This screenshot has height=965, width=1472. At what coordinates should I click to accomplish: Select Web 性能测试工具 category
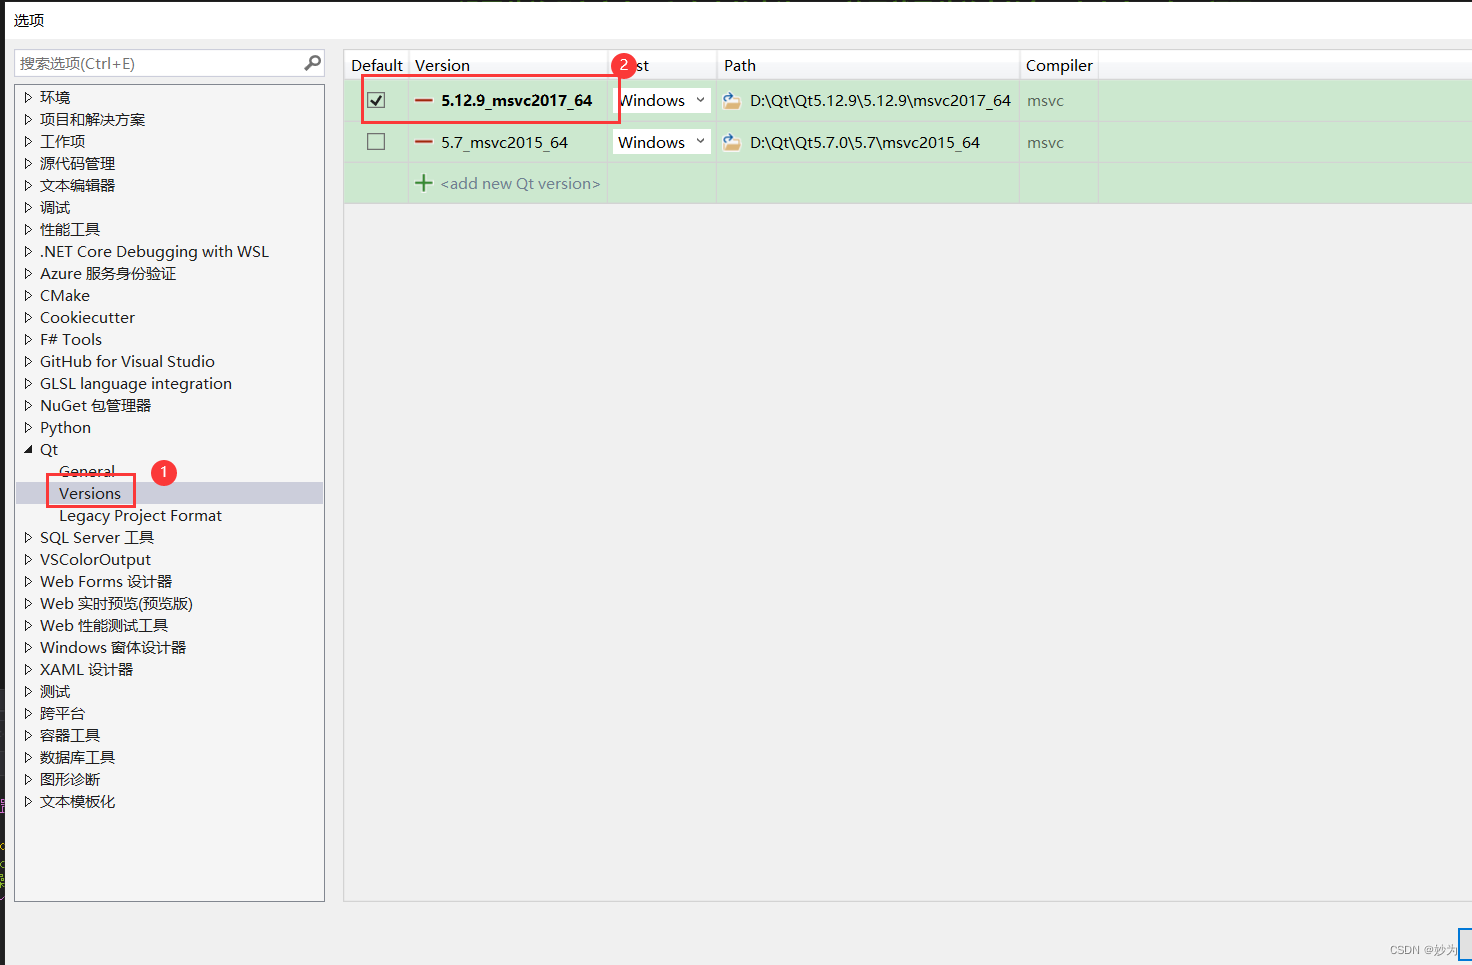(x=104, y=625)
